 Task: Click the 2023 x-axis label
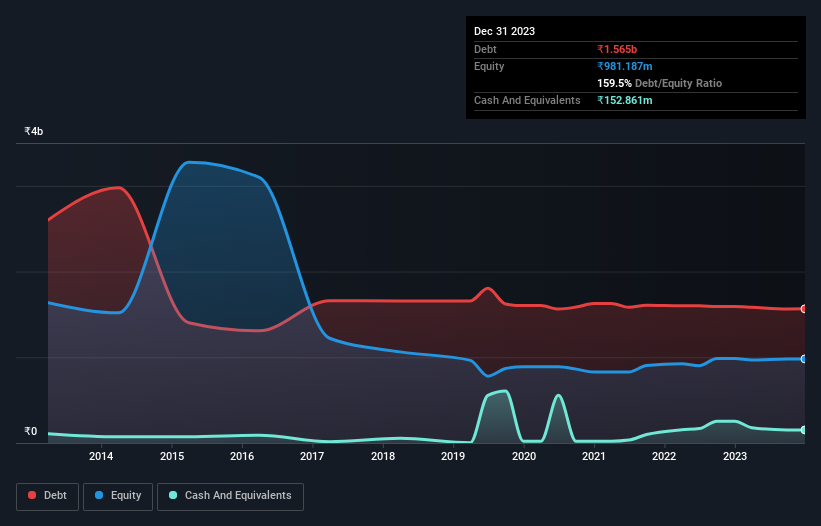click(x=735, y=456)
